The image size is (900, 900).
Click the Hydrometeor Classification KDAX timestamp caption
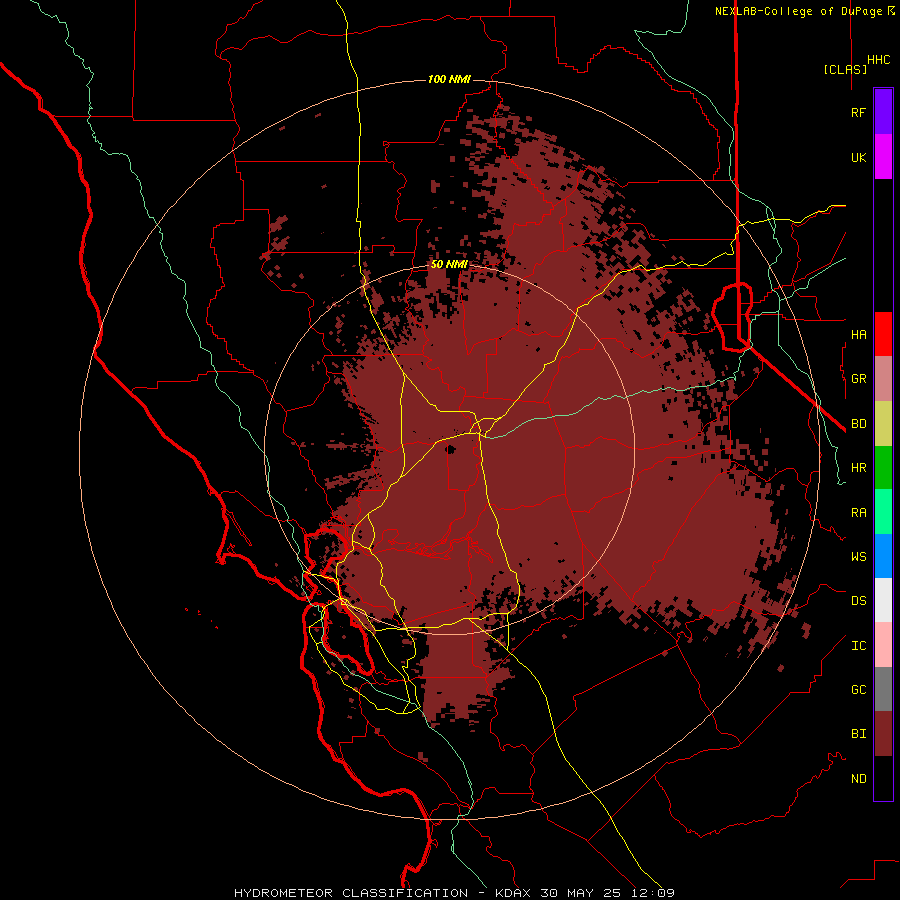454,893
